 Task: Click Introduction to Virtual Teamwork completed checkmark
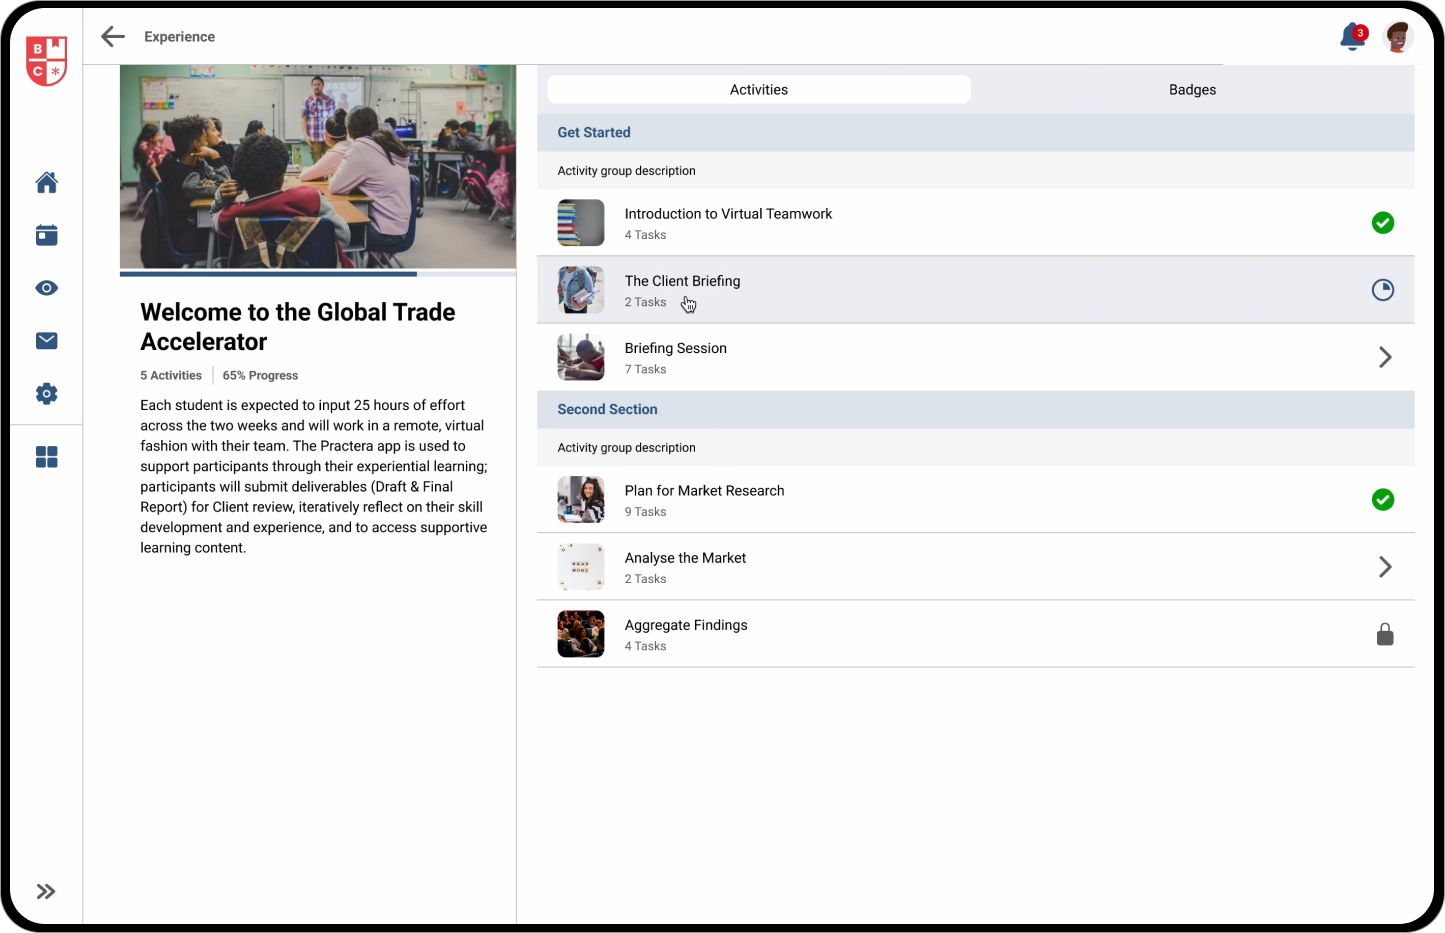1383,223
